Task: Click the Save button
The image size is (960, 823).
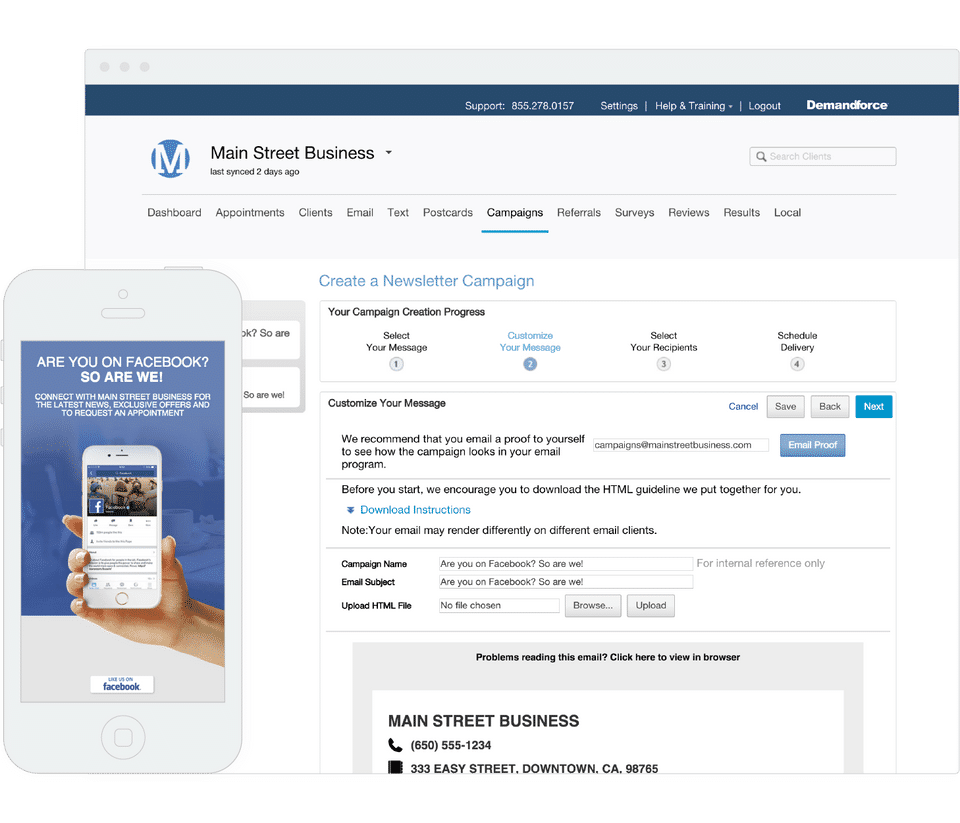Action: pyautogui.click(x=786, y=407)
